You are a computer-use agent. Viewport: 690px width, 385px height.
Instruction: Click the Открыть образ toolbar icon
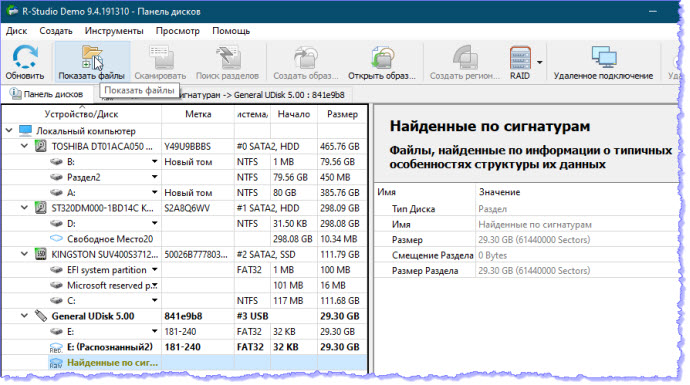(382, 57)
